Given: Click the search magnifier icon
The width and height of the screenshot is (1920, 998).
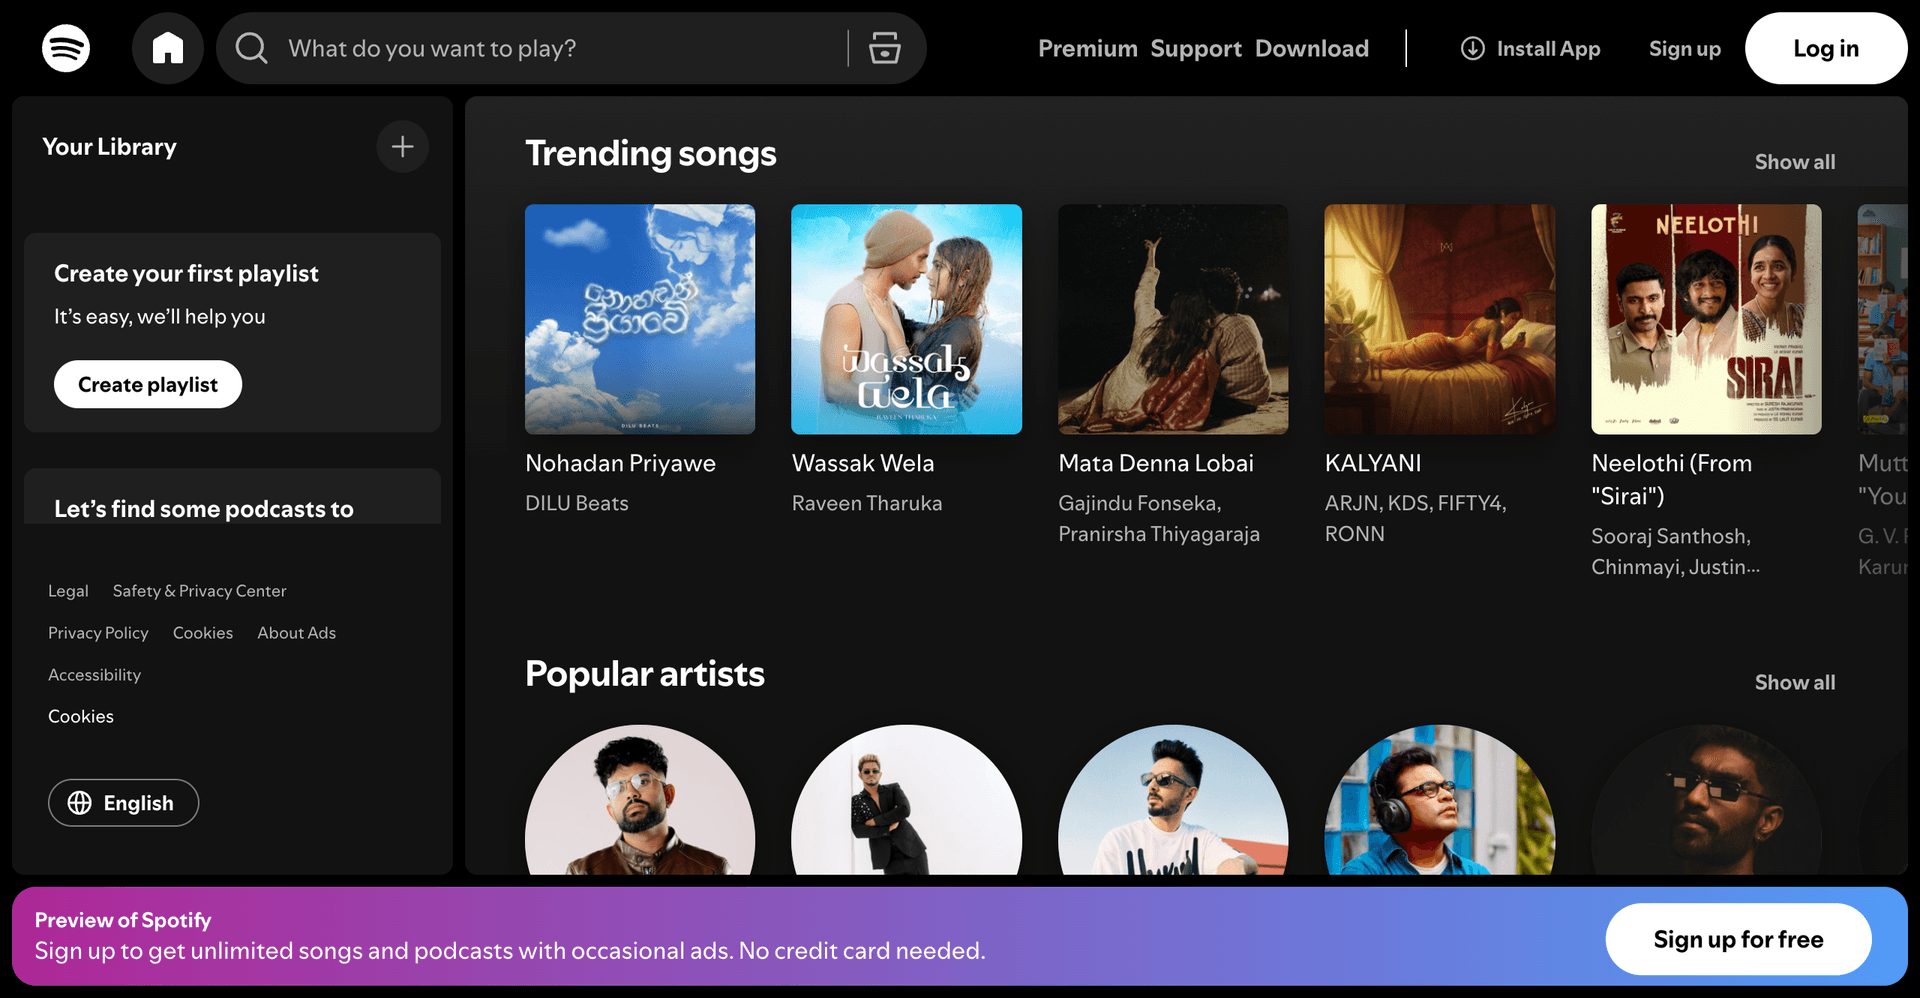Looking at the screenshot, I should (x=251, y=48).
